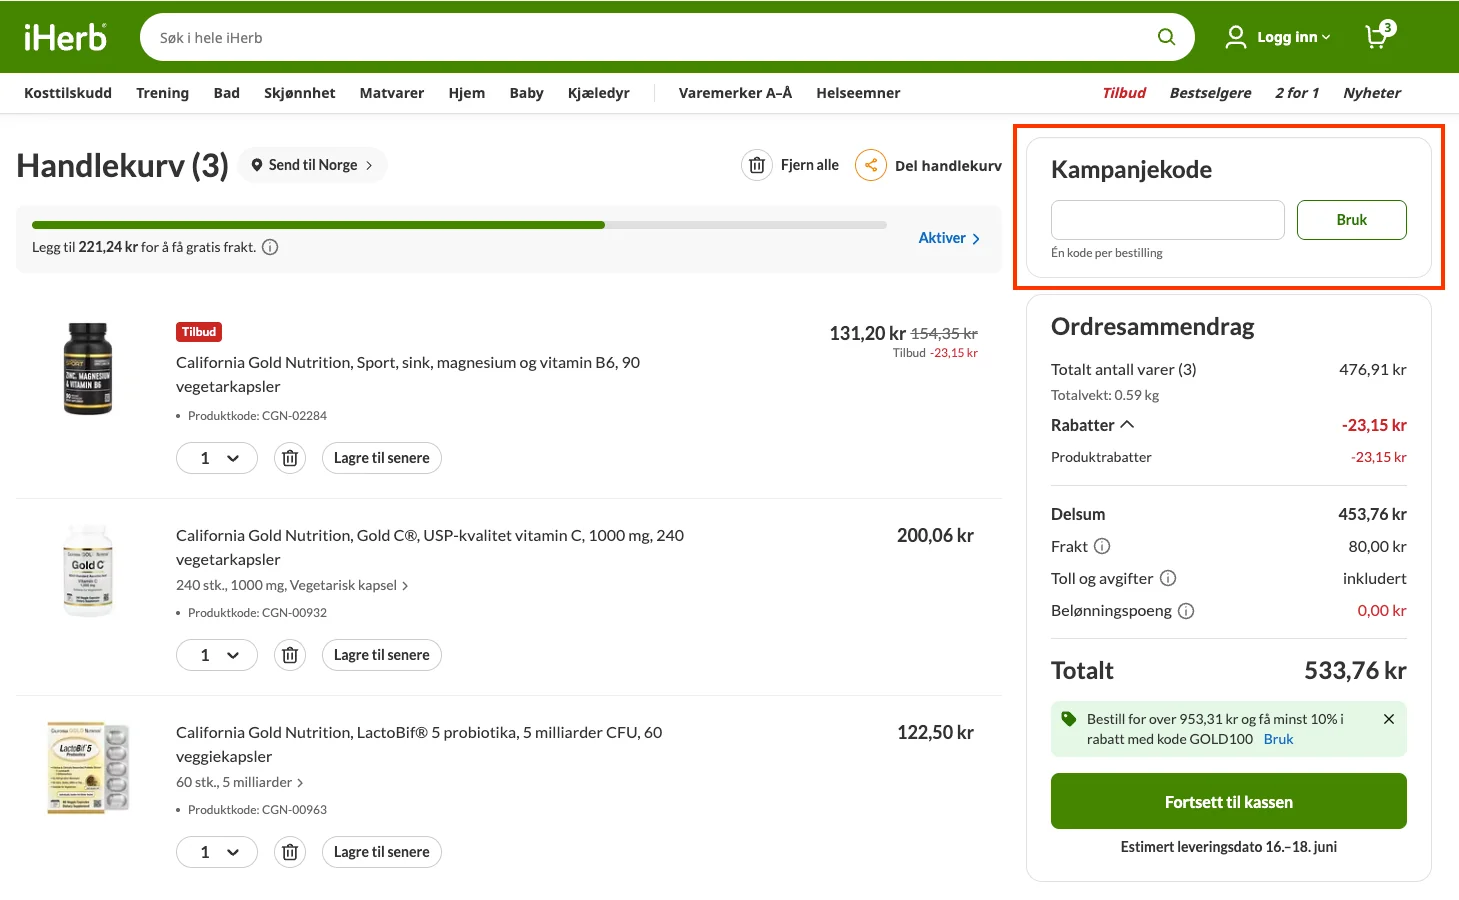This screenshot has width=1459, height=900.
Task: Delete the LactoBif product with trash icon
Action: click(x=290, y=852)
